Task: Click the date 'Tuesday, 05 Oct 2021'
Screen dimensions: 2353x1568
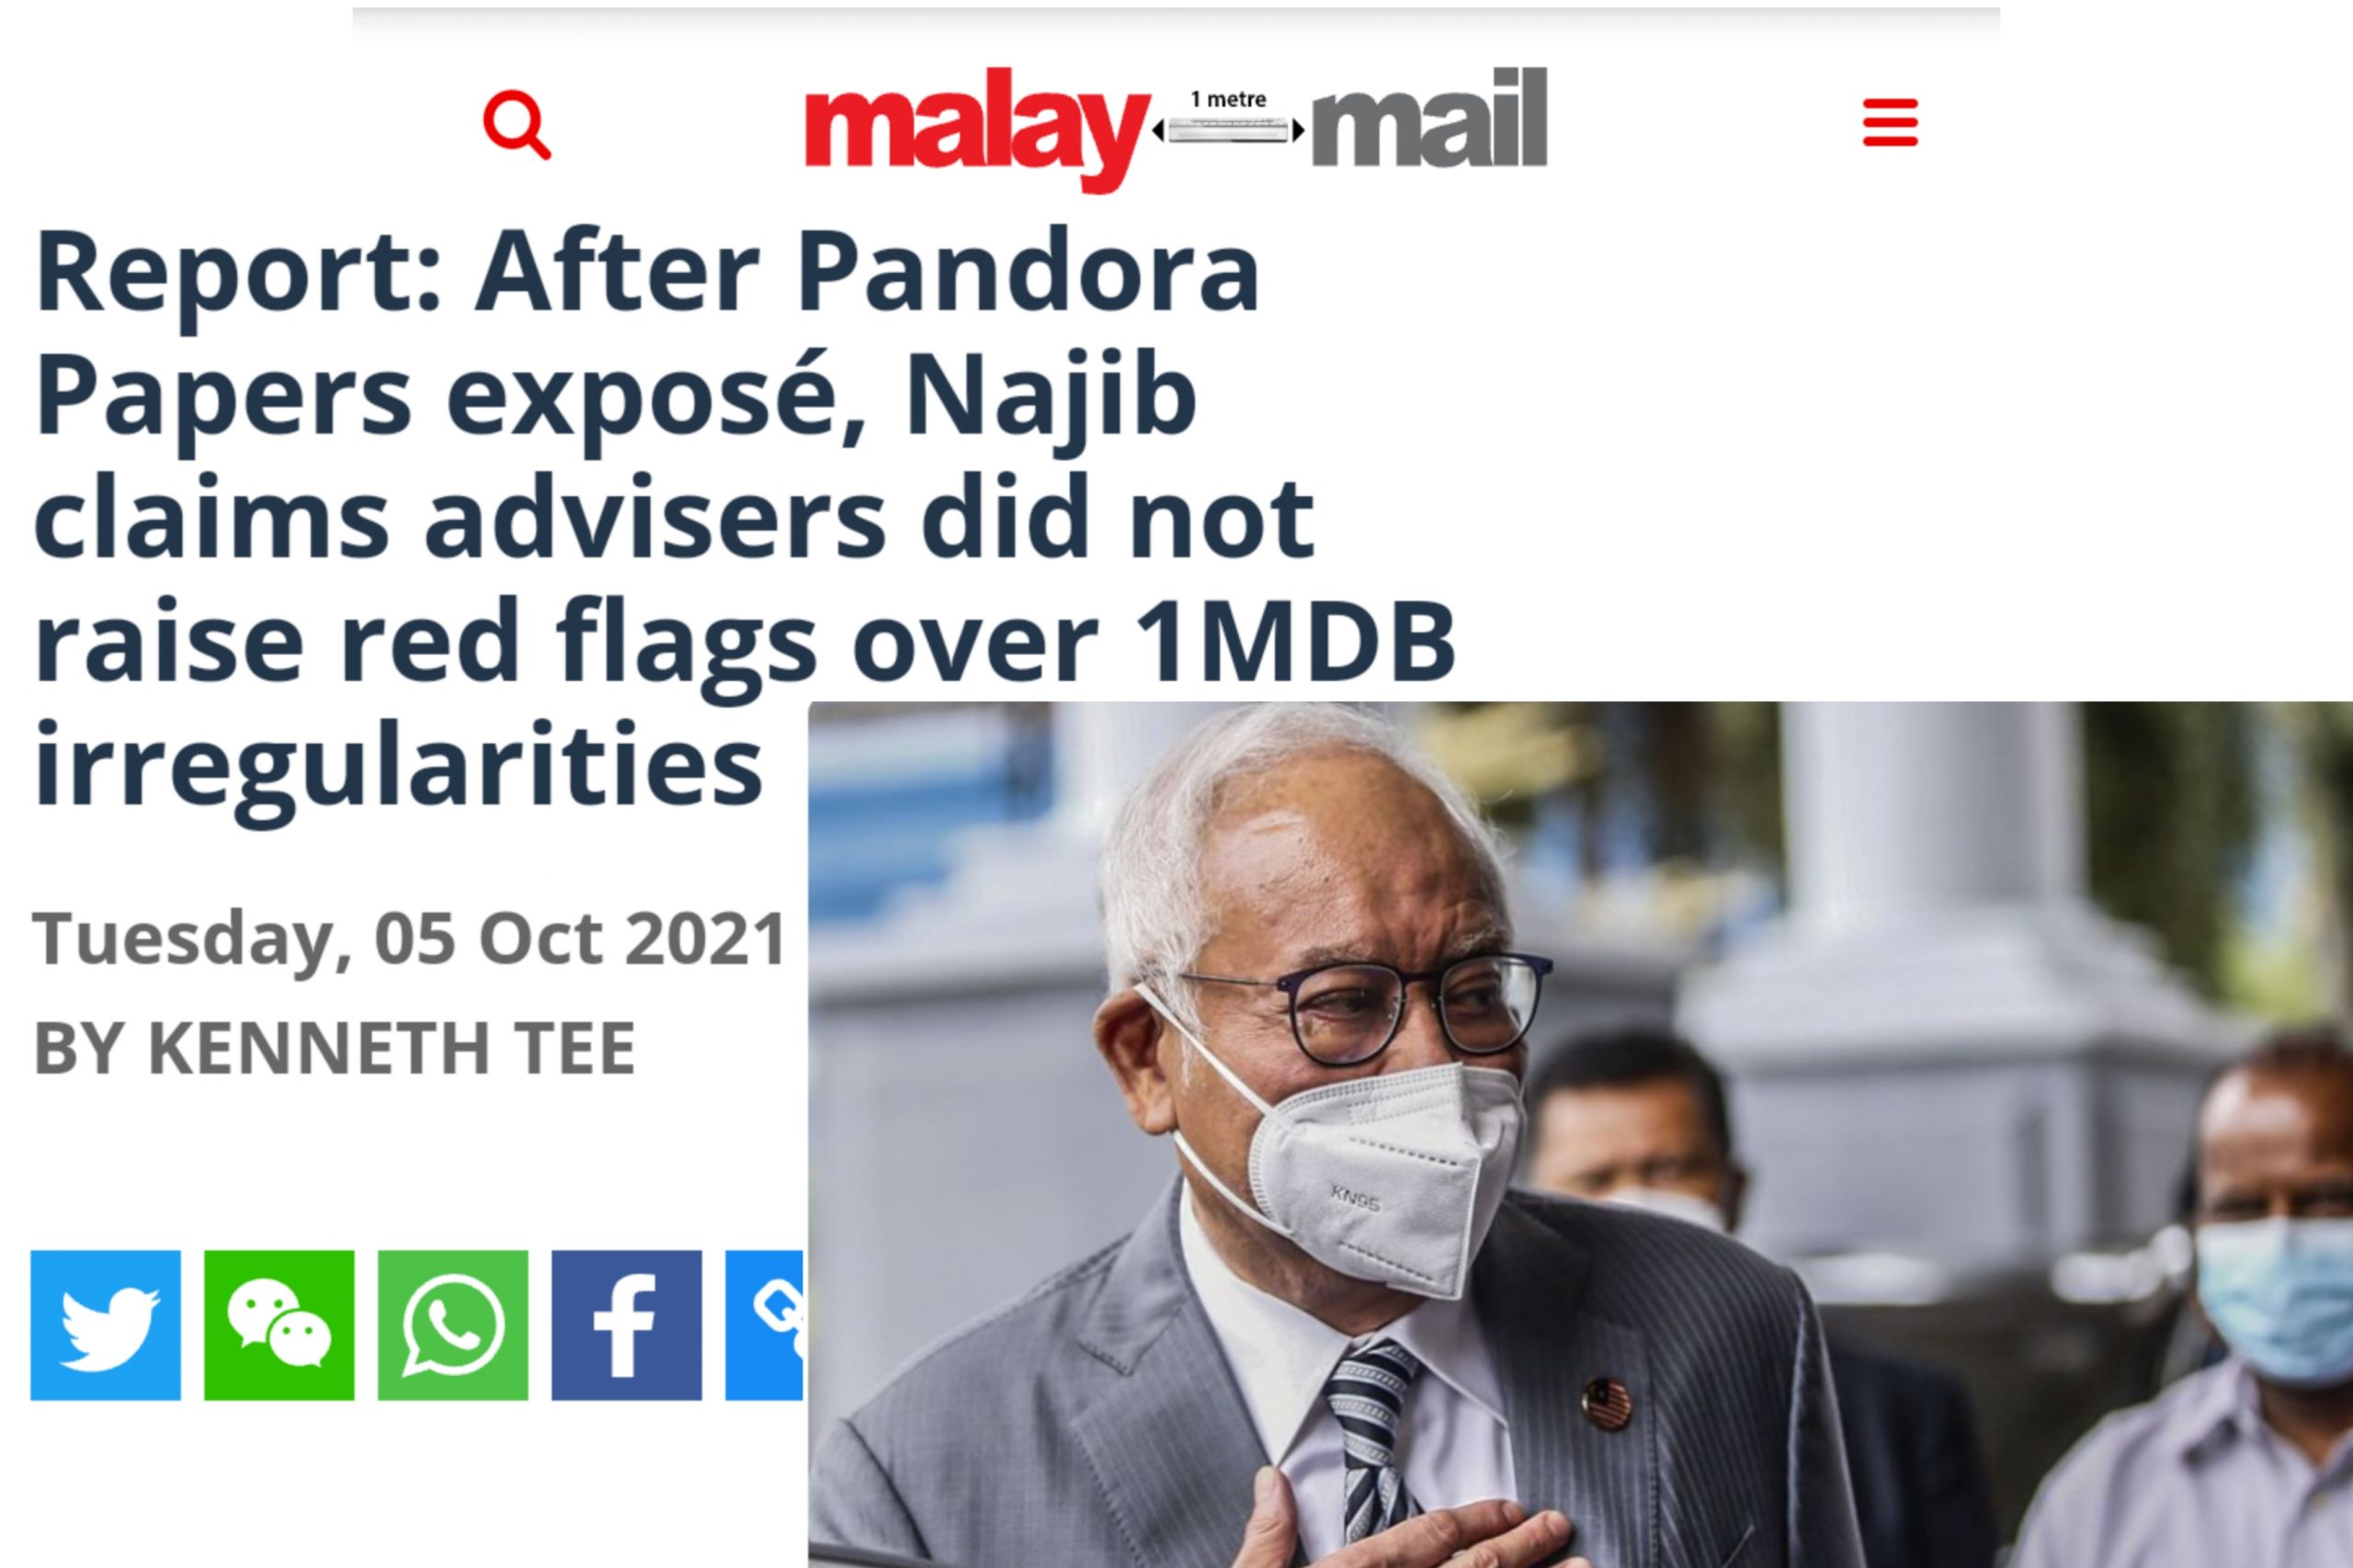Action: (x=410, y=939)
